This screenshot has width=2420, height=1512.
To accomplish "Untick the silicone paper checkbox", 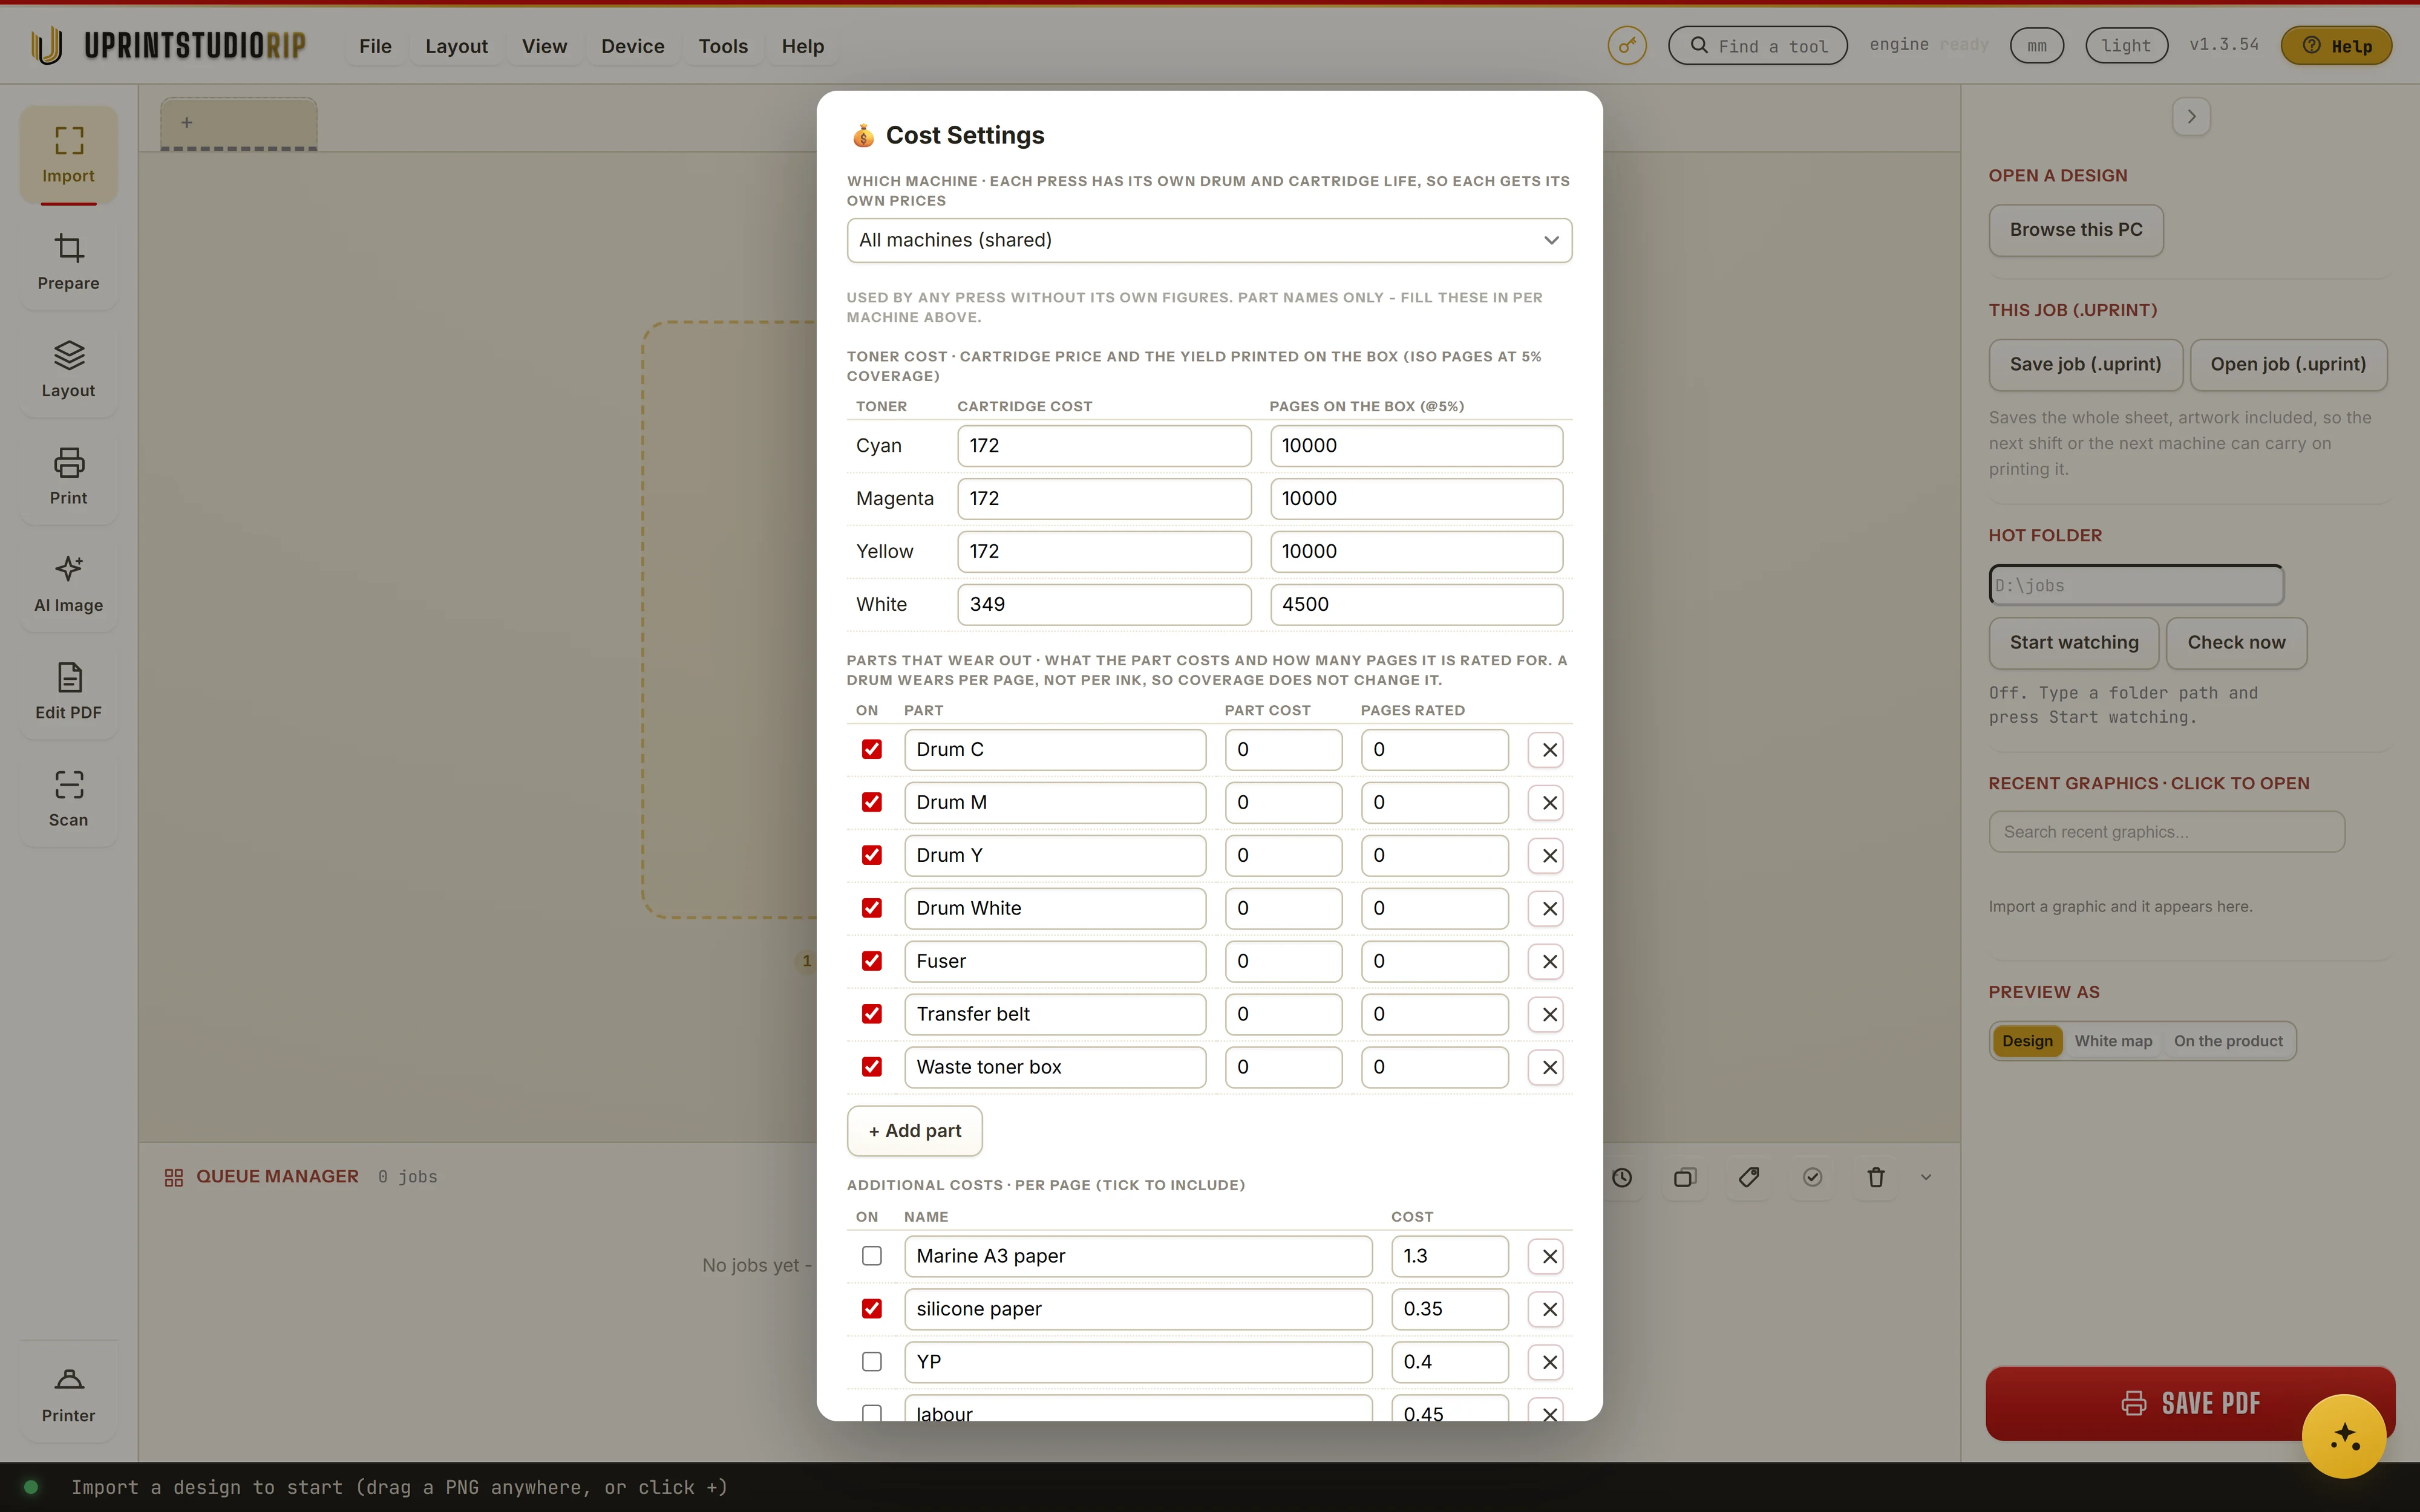I will click(x=872, y=1309).
